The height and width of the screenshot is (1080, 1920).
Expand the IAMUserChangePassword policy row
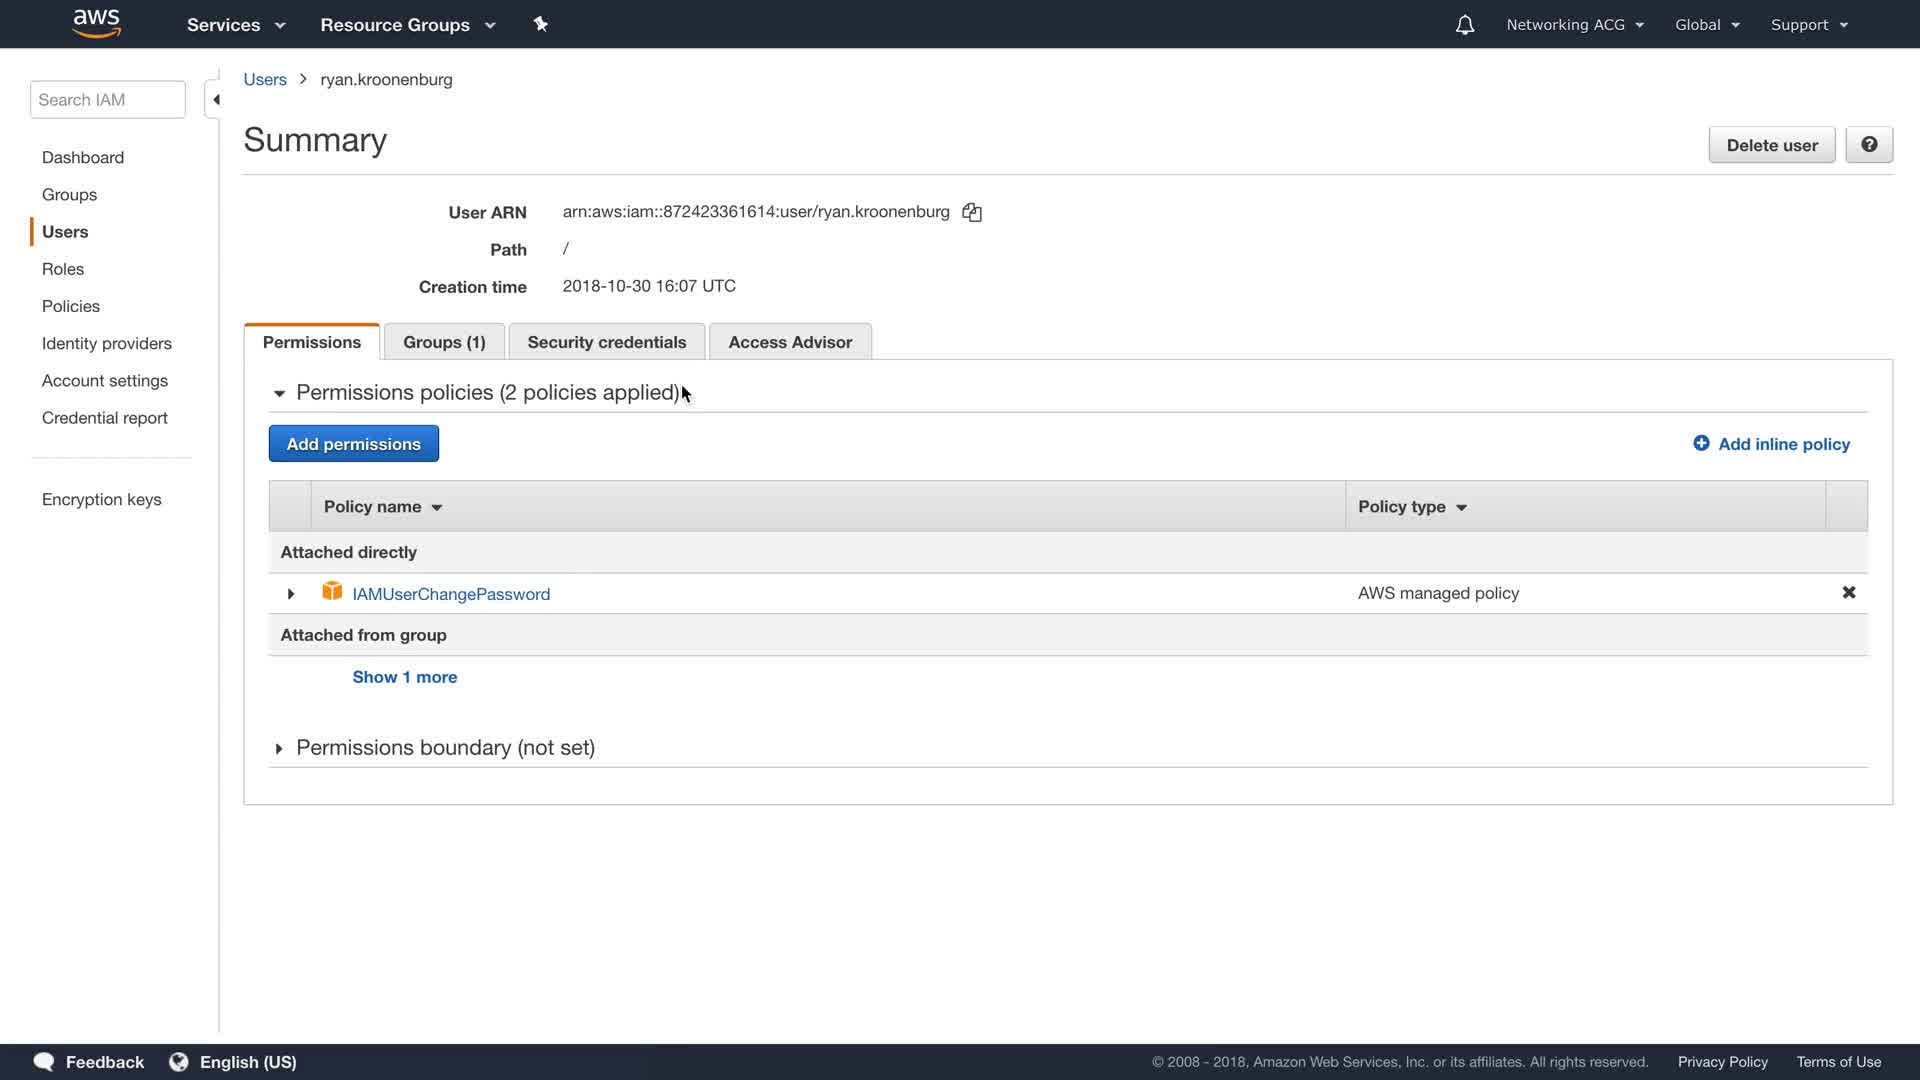tap(291, 594)
